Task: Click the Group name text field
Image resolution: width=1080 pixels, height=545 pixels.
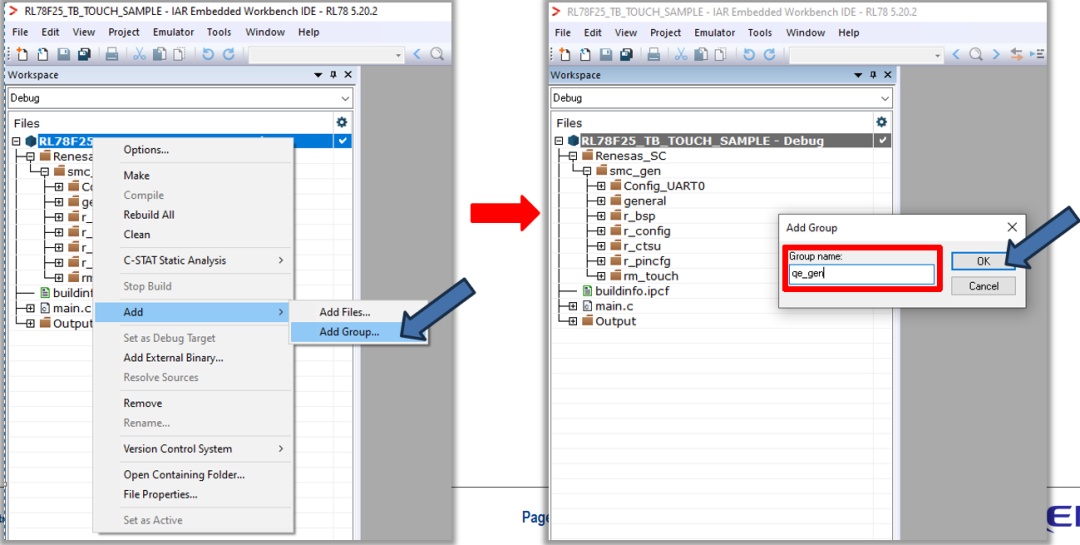Action: pyautogui.click(x=861, y=273)
